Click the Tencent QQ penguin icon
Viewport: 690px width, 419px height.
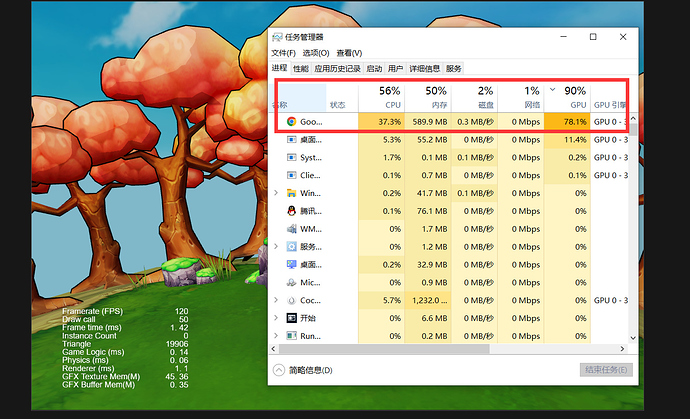click(x=291, y=211)
